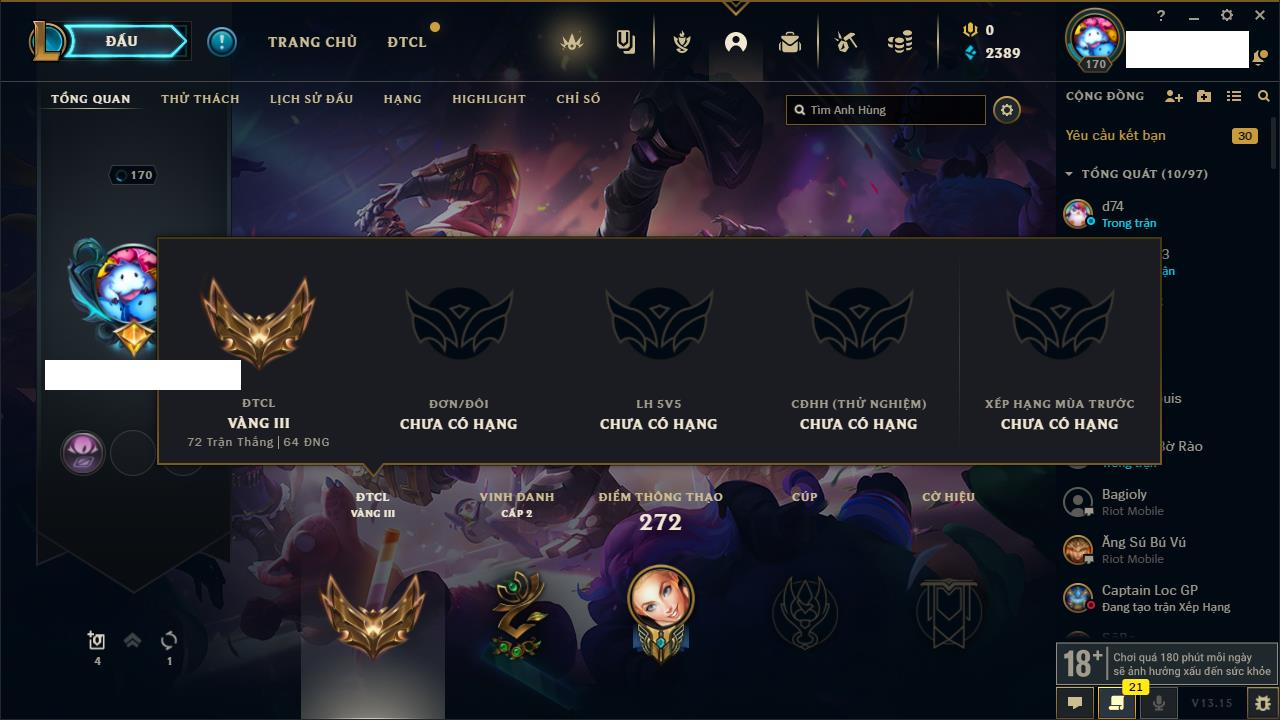Open the Store coins icon
Image resolution: width=1280 pixels, height=720 pixels.
click(x=900, y=42)
